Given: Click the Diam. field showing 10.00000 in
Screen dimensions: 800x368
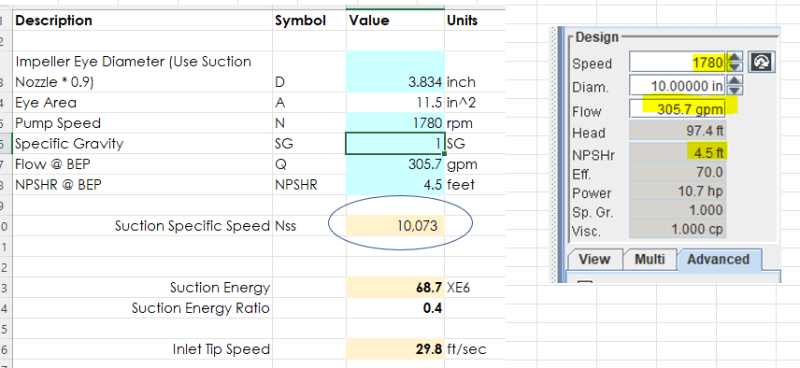Looking at the screenshot, I should tap(678, 85).
